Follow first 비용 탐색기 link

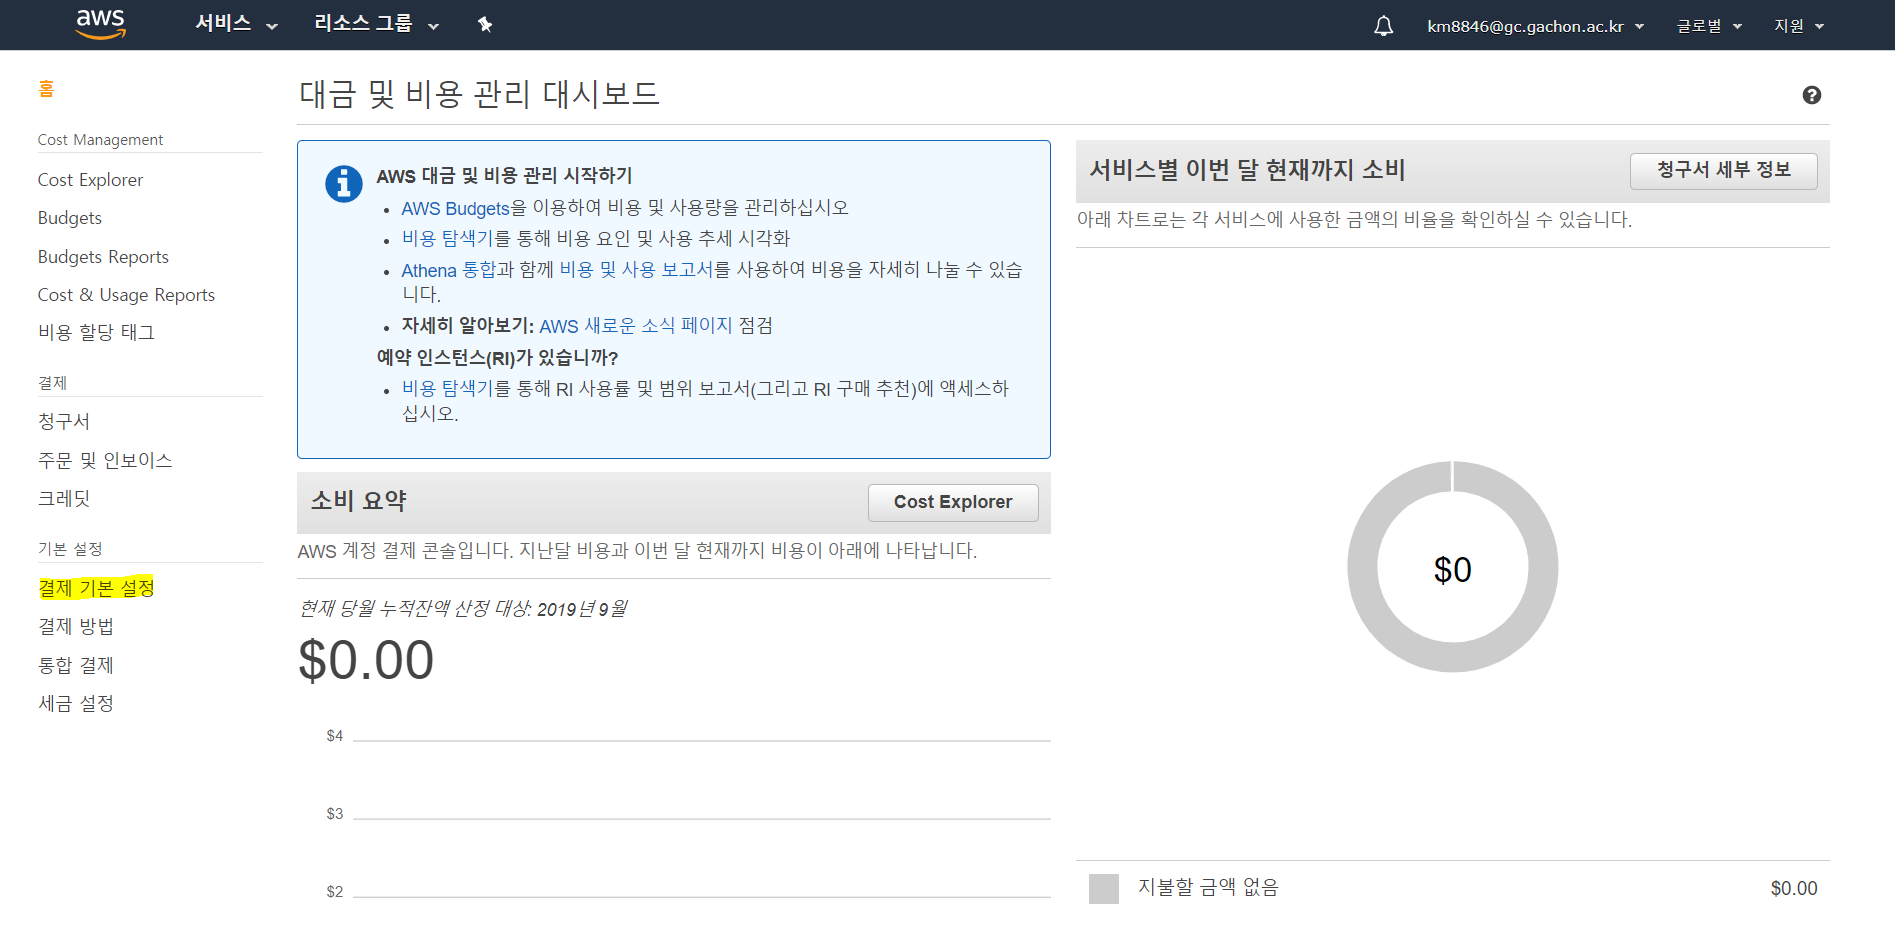tap(448, 238)
